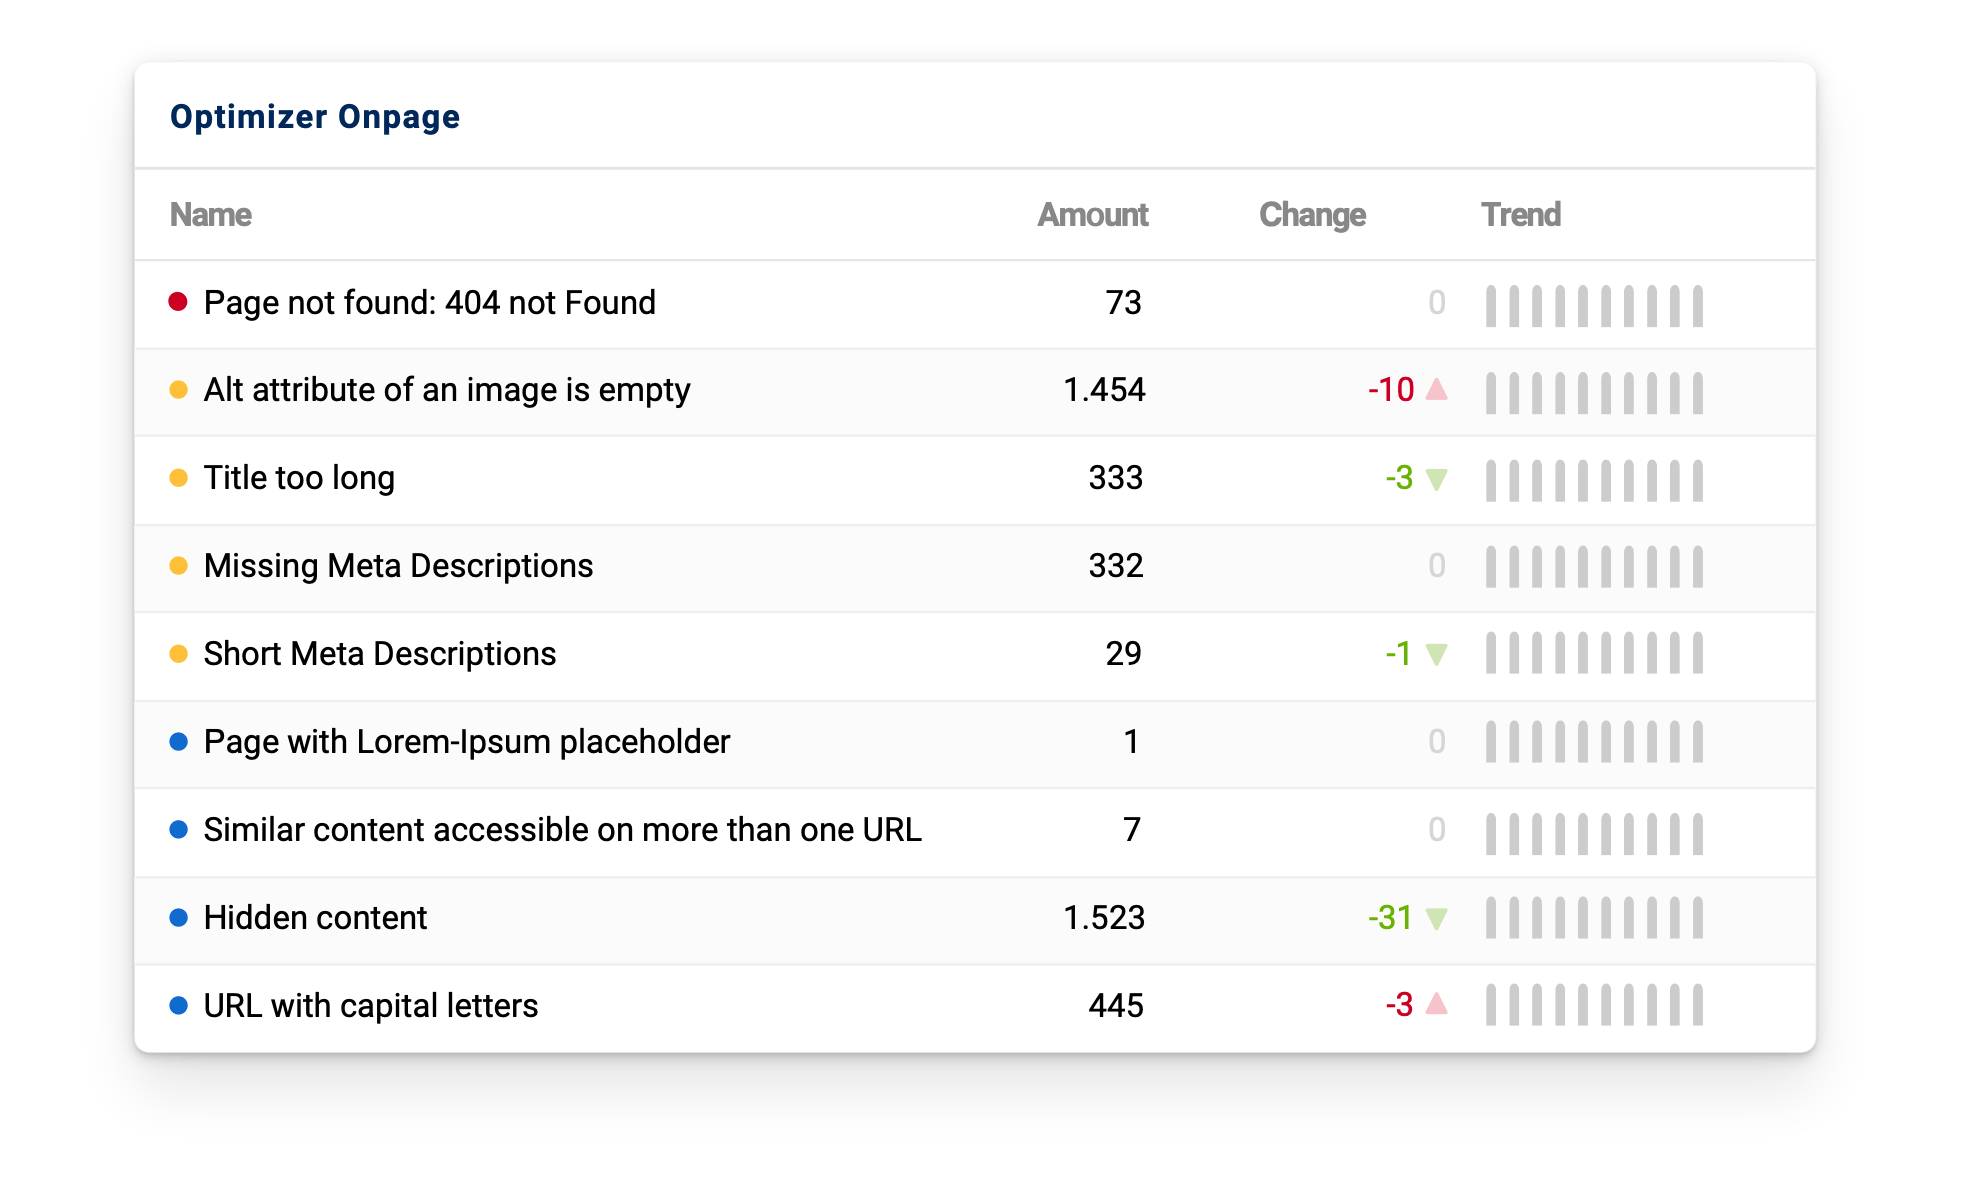Image resolution: width=1978 pixels, height=1196 pixels.
Task: Click green down arrow in Short Meta Descriptions row
Action: [x=1436, y=655]
